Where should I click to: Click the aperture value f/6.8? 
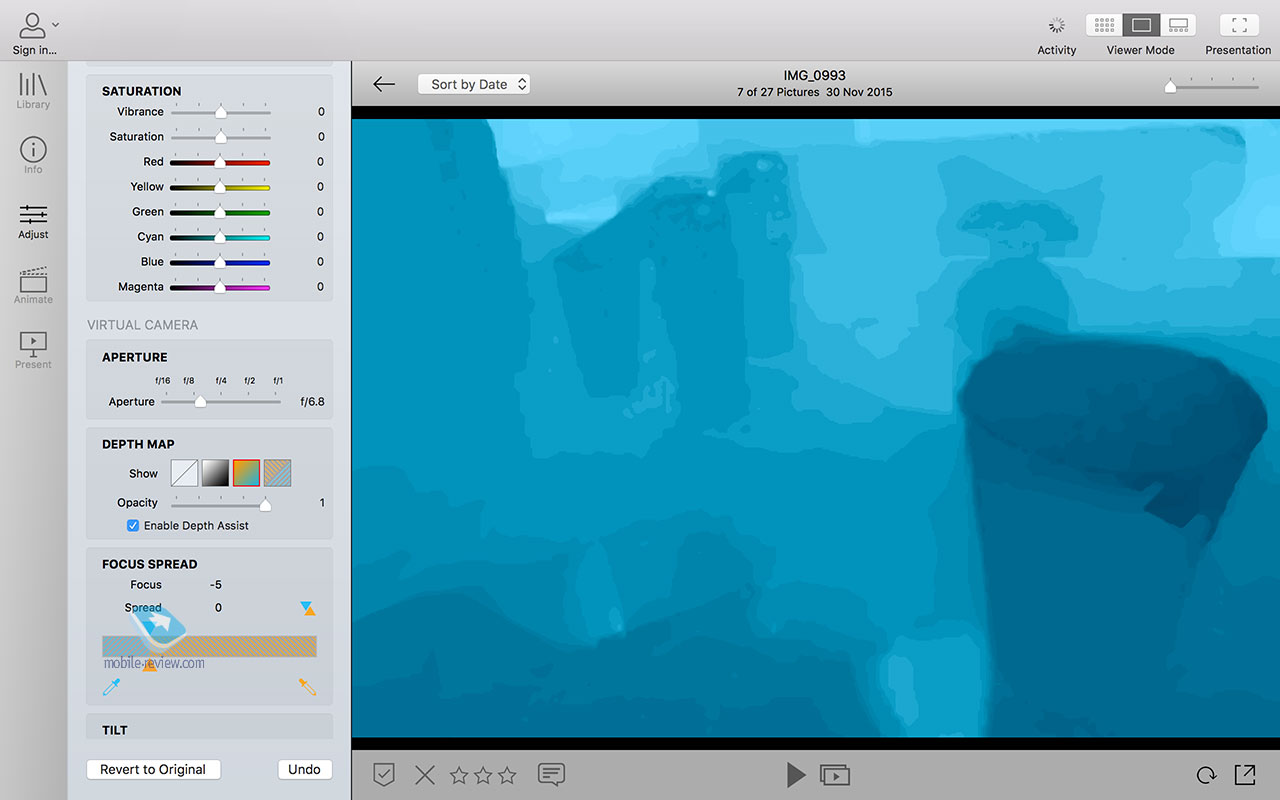click(x=312, y=401)
